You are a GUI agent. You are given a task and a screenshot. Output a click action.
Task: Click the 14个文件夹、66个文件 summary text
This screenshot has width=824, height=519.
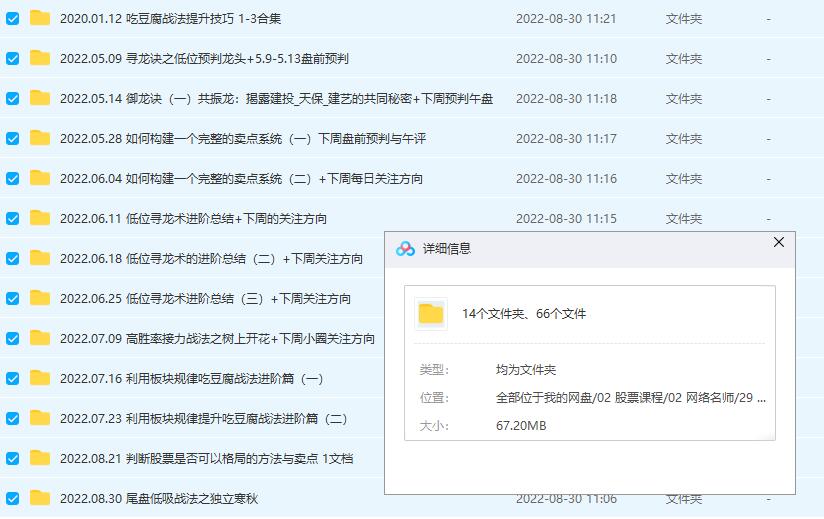[524, 314]
